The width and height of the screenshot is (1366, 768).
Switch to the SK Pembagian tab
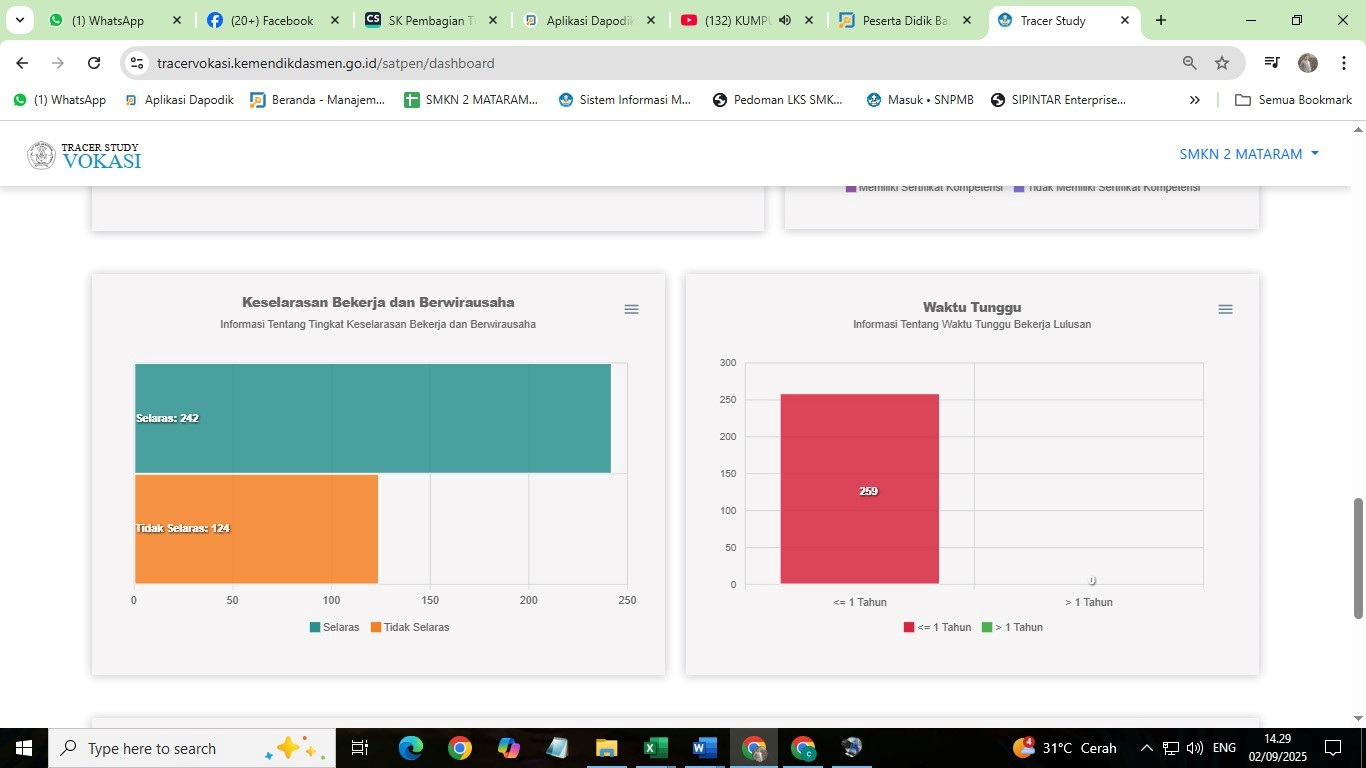[430, 20]
